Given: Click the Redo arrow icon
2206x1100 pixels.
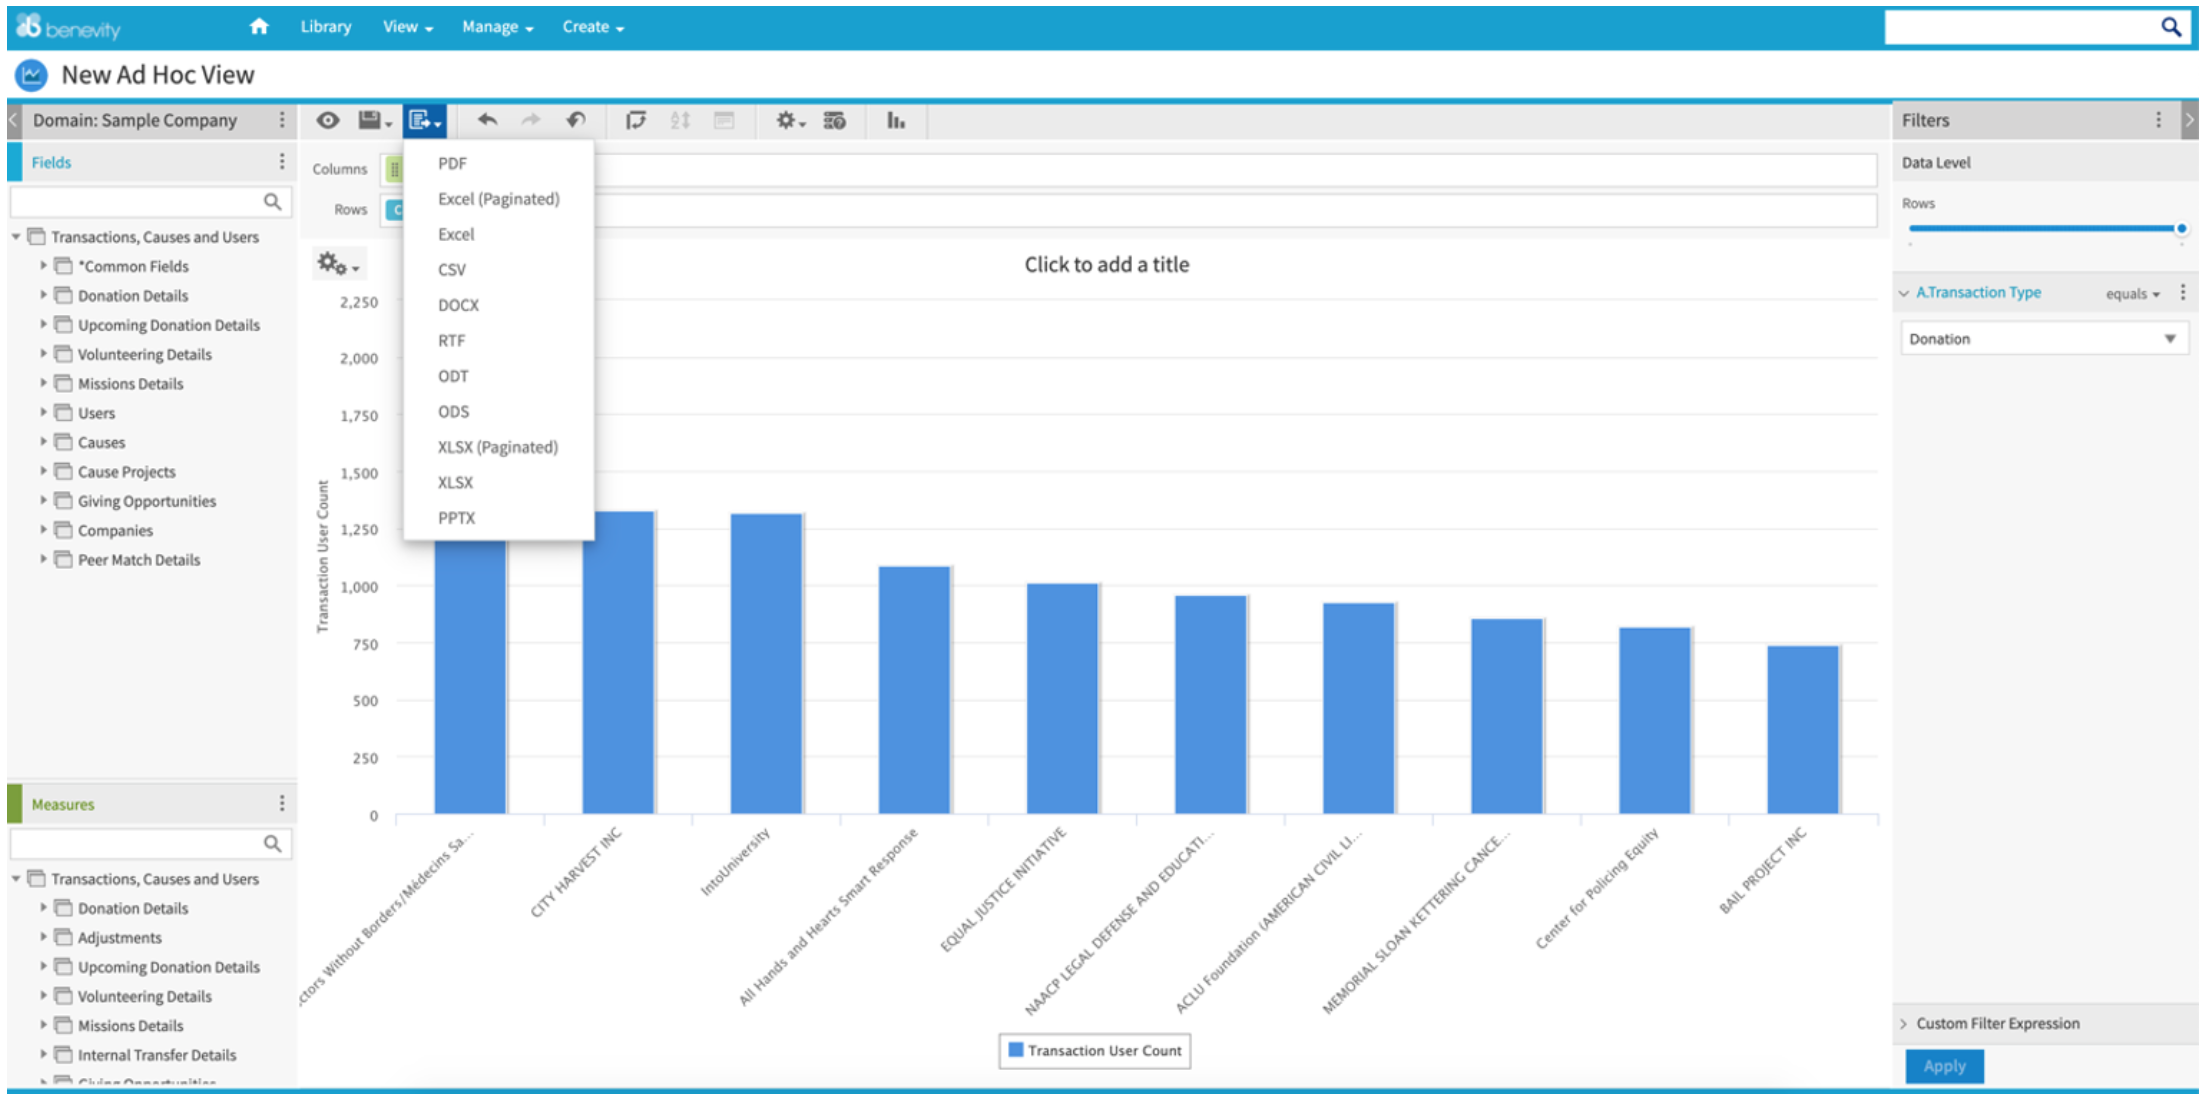Looking at the screenshot, I should point(531,120).
